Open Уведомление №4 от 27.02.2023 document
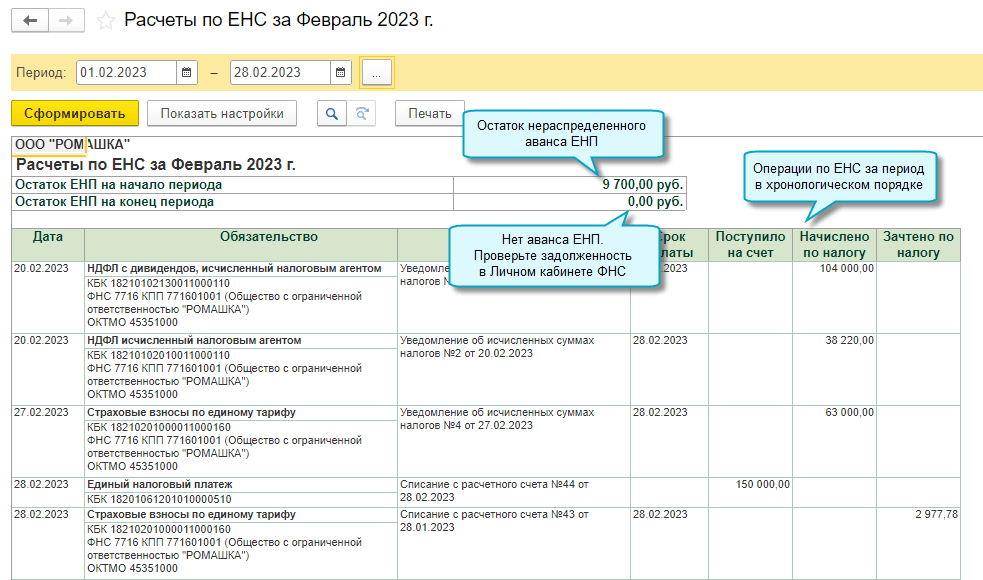The width and height of the screenshot is (983, 580). coord(496,419)
